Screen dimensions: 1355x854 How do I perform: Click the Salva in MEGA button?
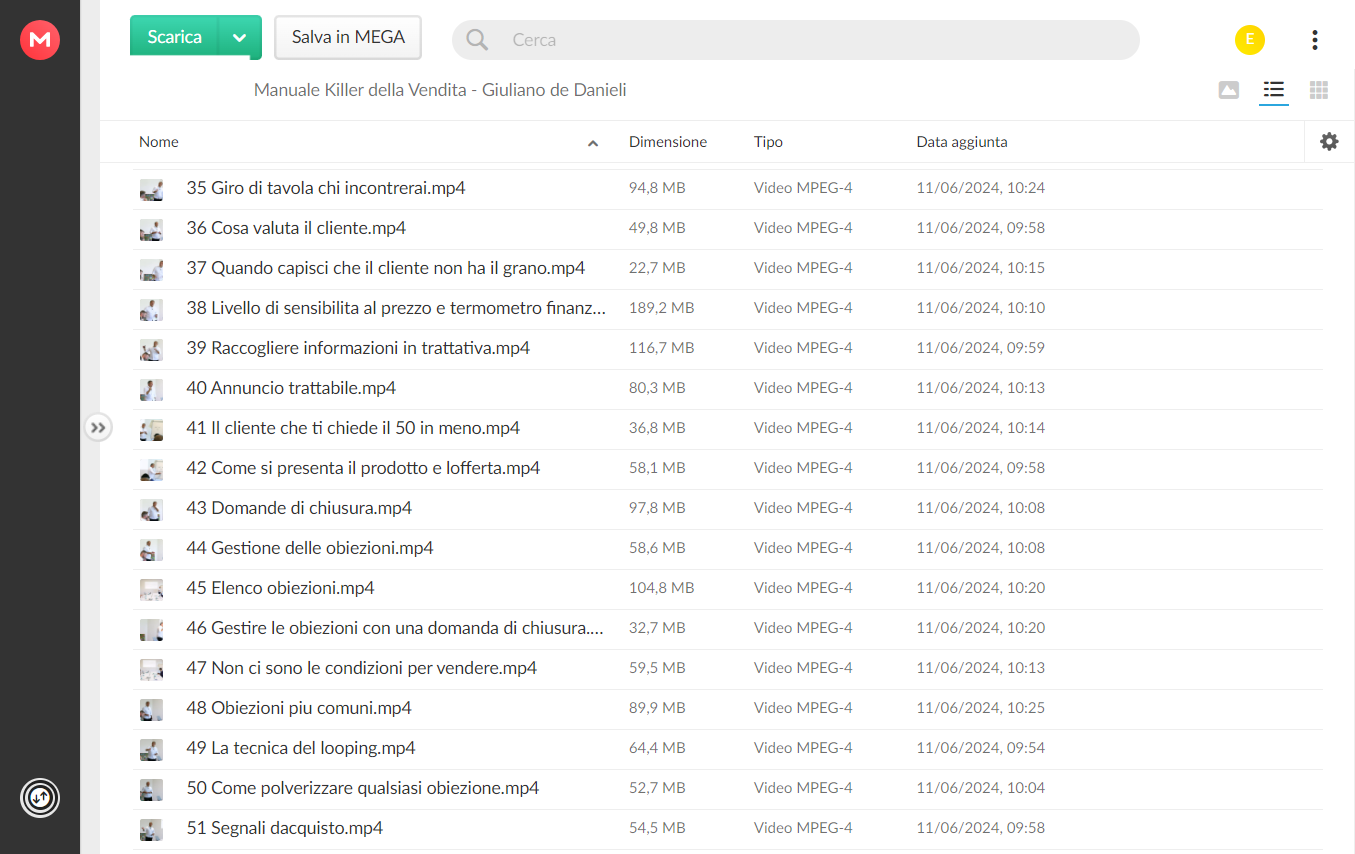(x=348, y=38)
